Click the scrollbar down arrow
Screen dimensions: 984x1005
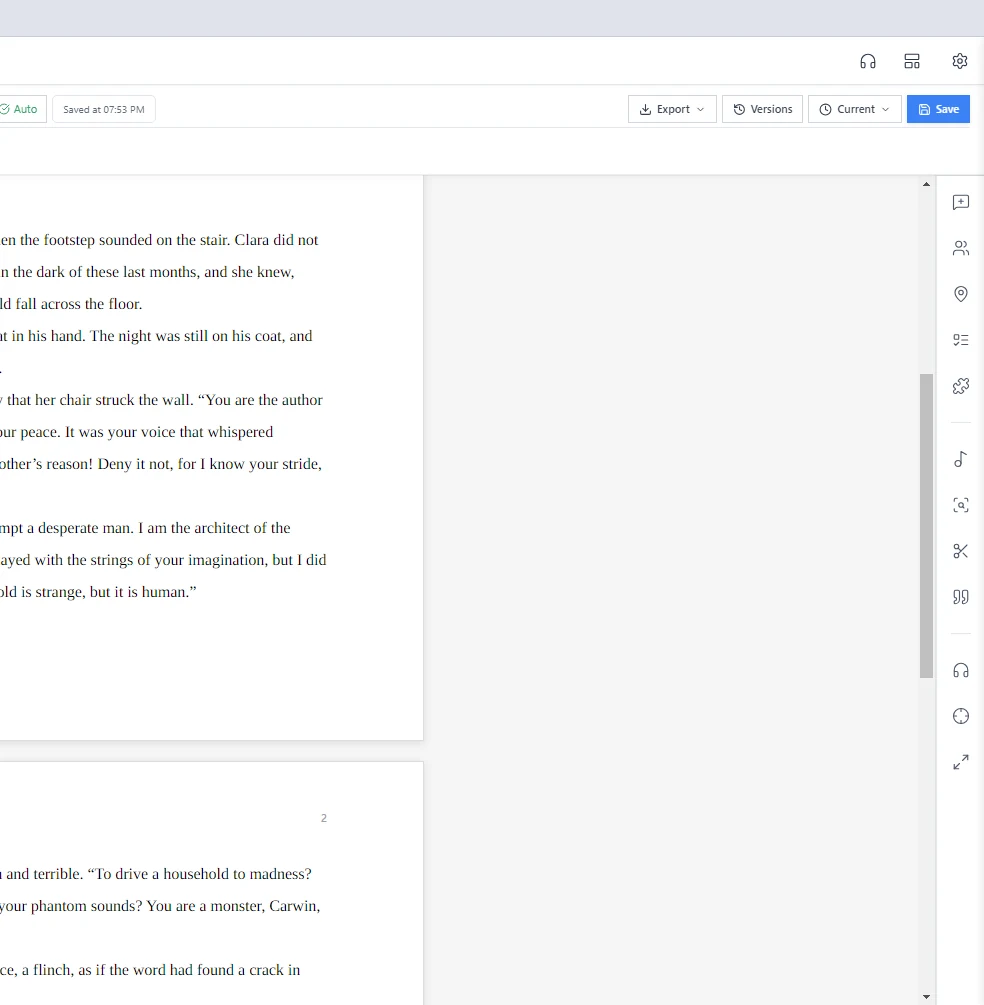[x=926, y=997]
